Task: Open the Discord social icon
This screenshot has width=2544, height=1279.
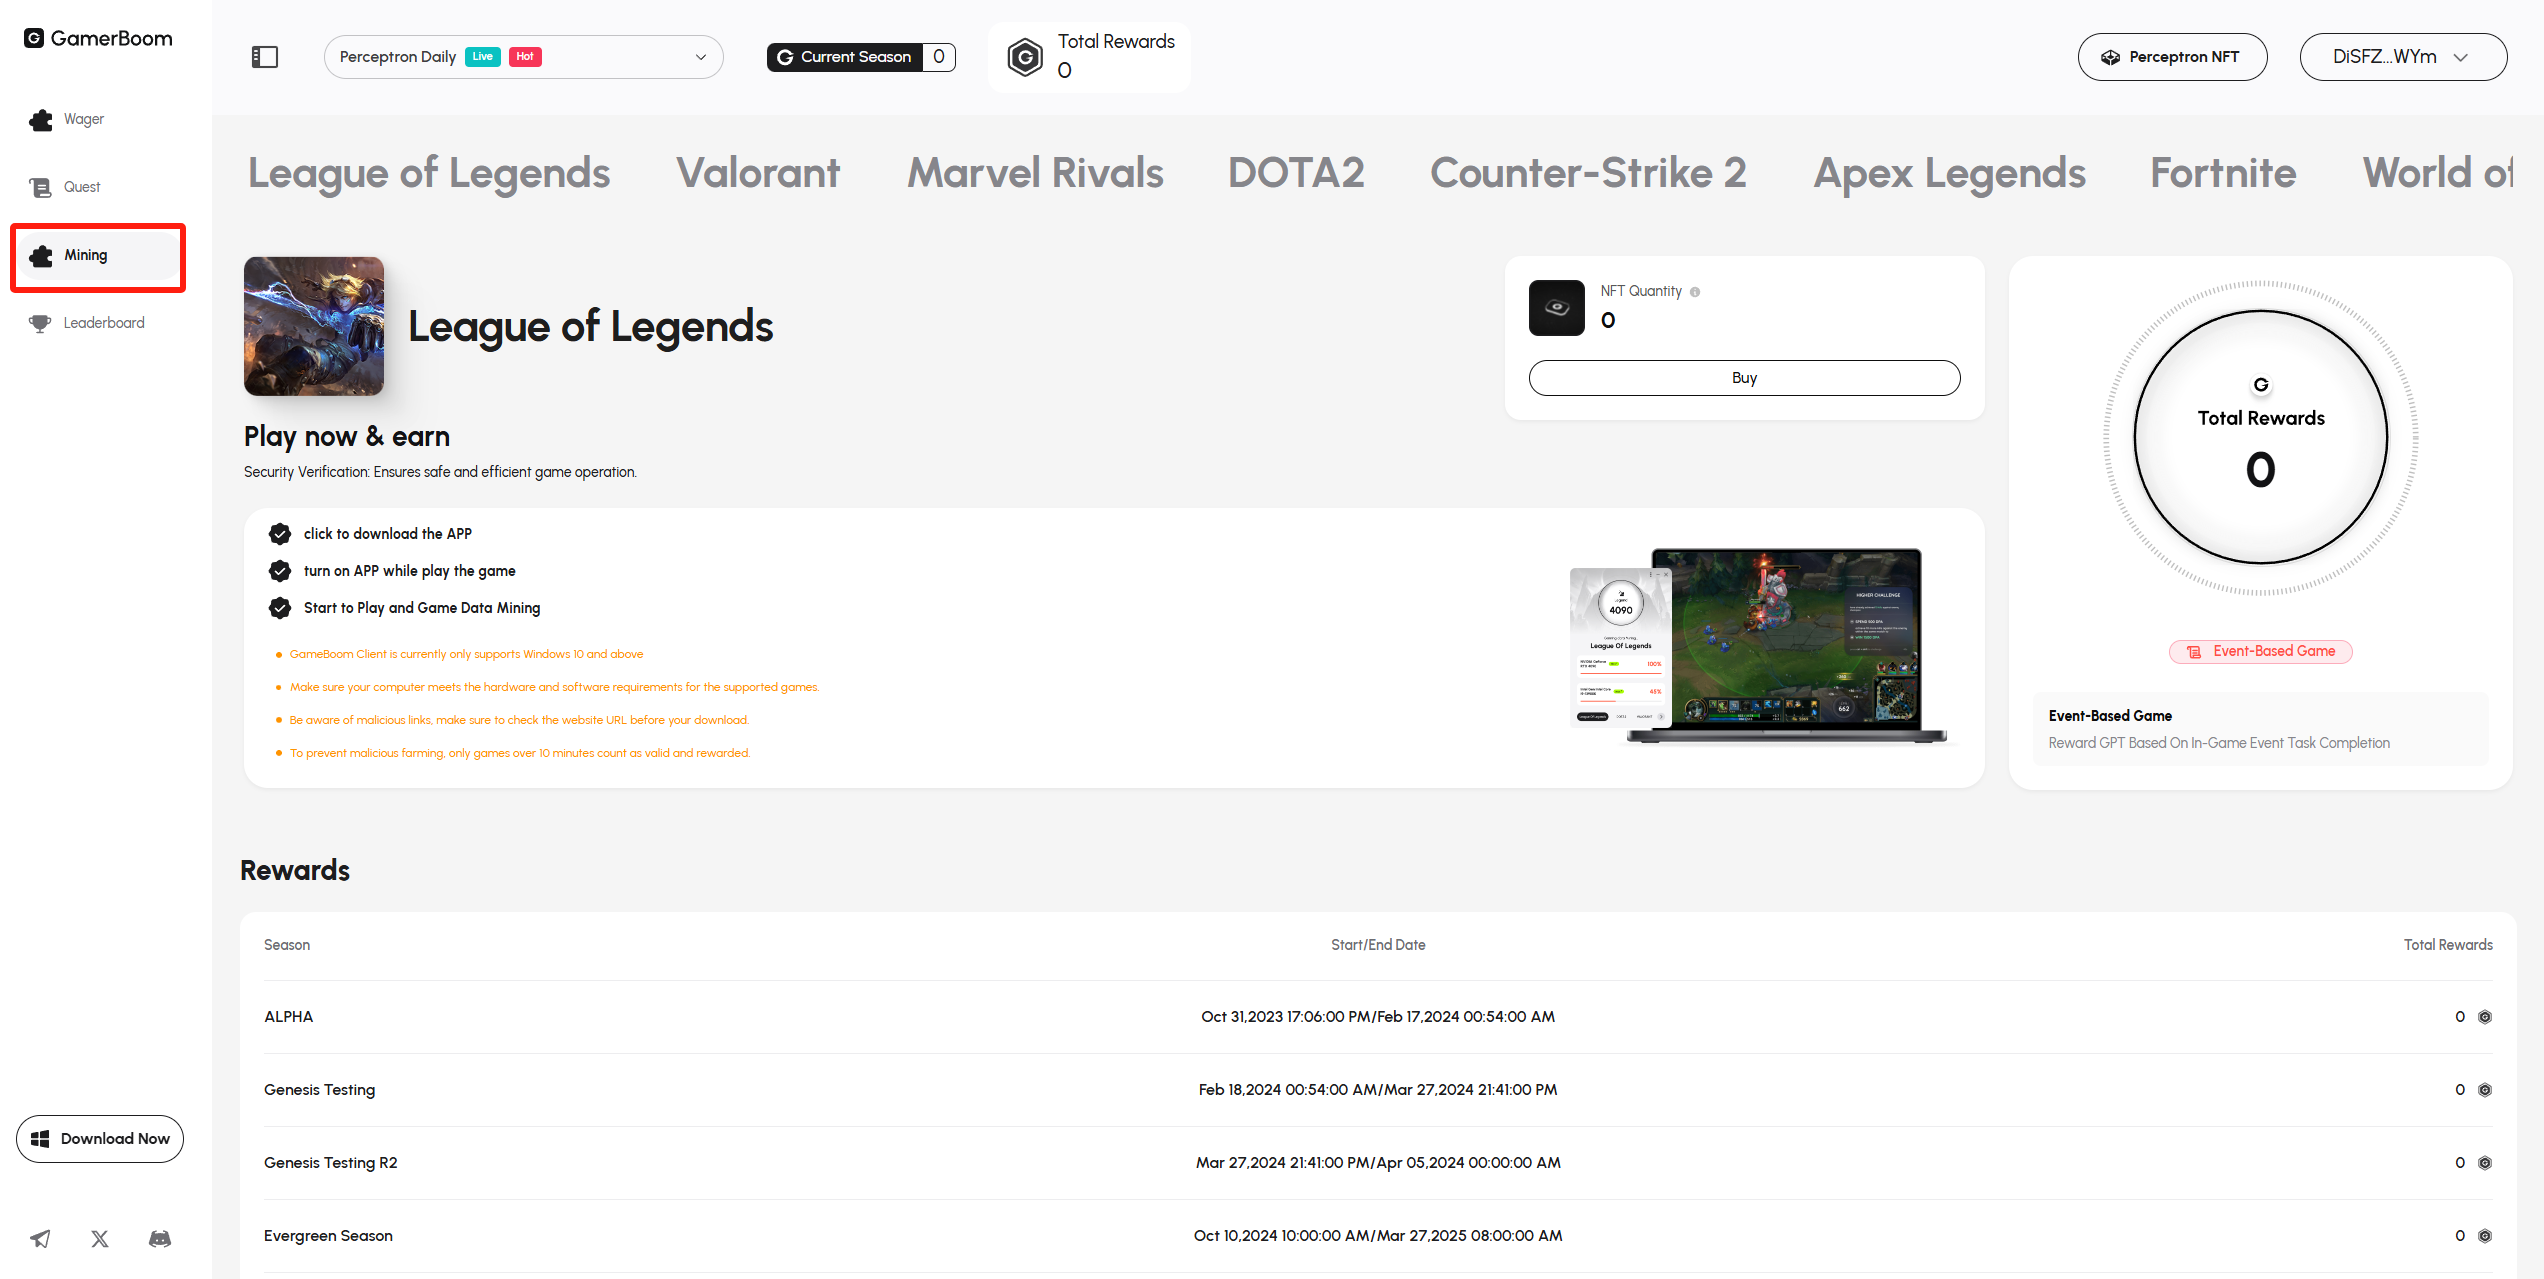Action: pyautogui.click(x=160, y=1239)
